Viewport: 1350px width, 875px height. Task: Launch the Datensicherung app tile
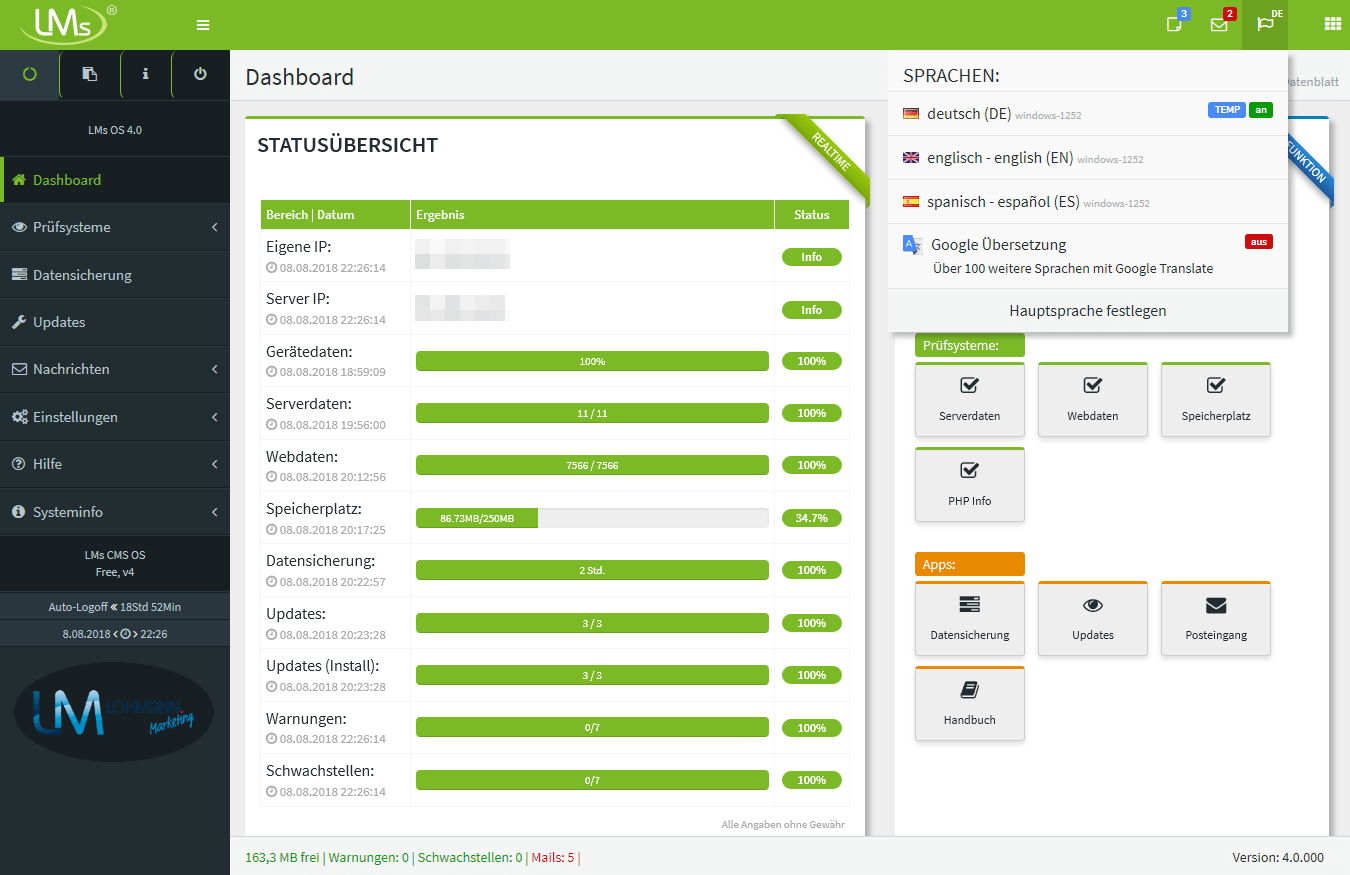(x=970, y=618)
